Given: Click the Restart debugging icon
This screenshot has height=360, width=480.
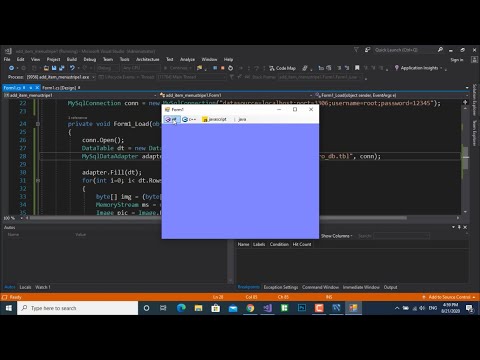Looking at the screenshot, I should pos(230,68).
